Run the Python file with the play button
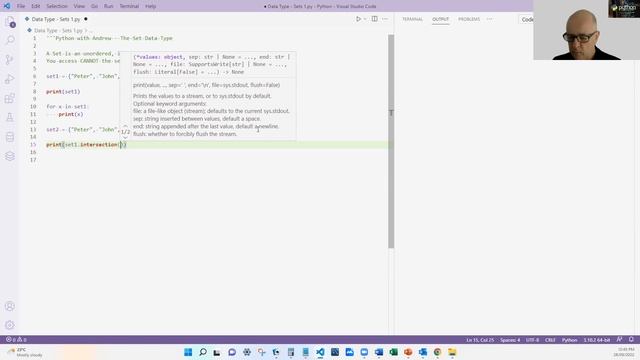Viewport: 640px width, 360px height. coord(358,19)
